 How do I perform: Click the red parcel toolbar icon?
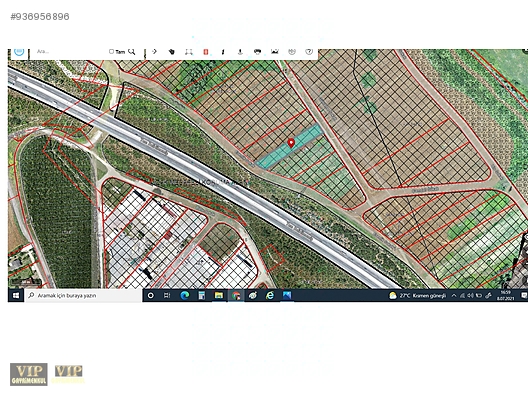(x=206, y=52)
